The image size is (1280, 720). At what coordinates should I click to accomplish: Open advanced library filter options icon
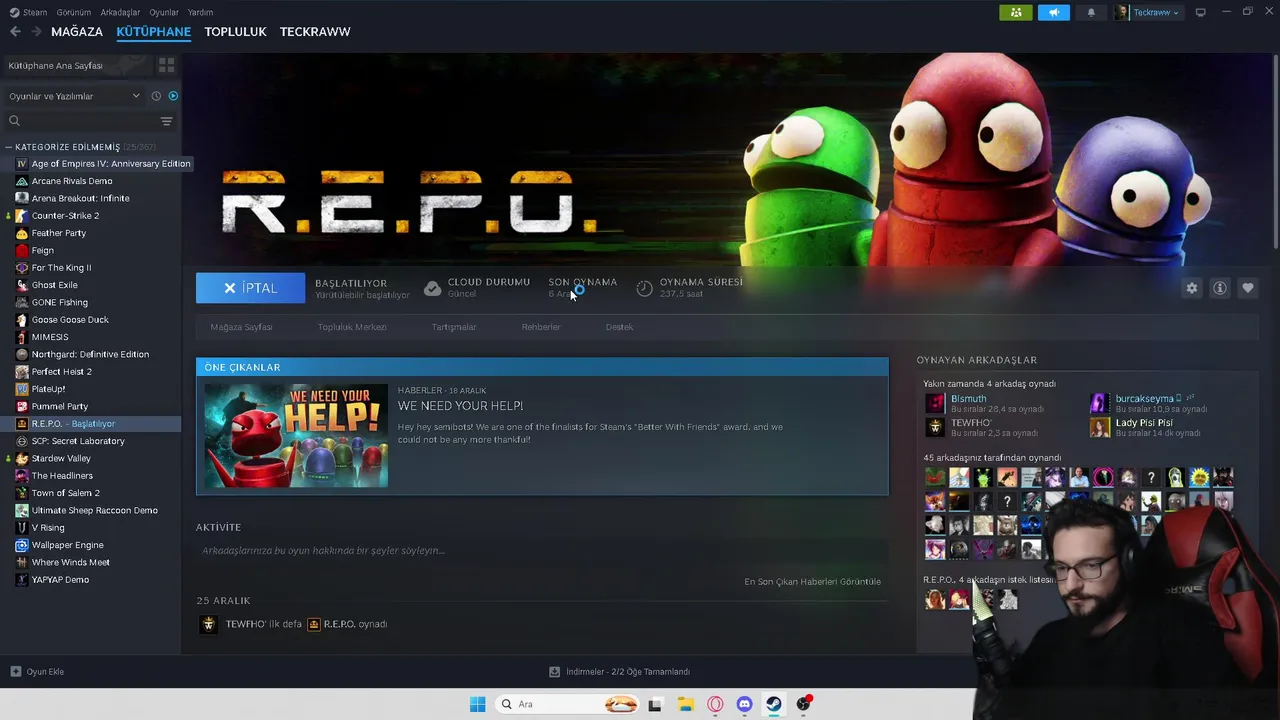point(166,121)
